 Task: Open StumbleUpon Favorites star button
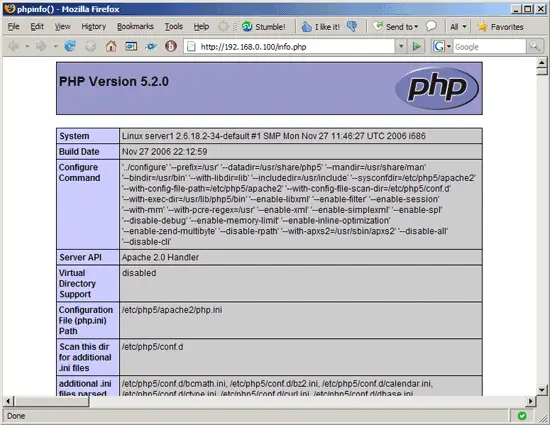[501, 27]
